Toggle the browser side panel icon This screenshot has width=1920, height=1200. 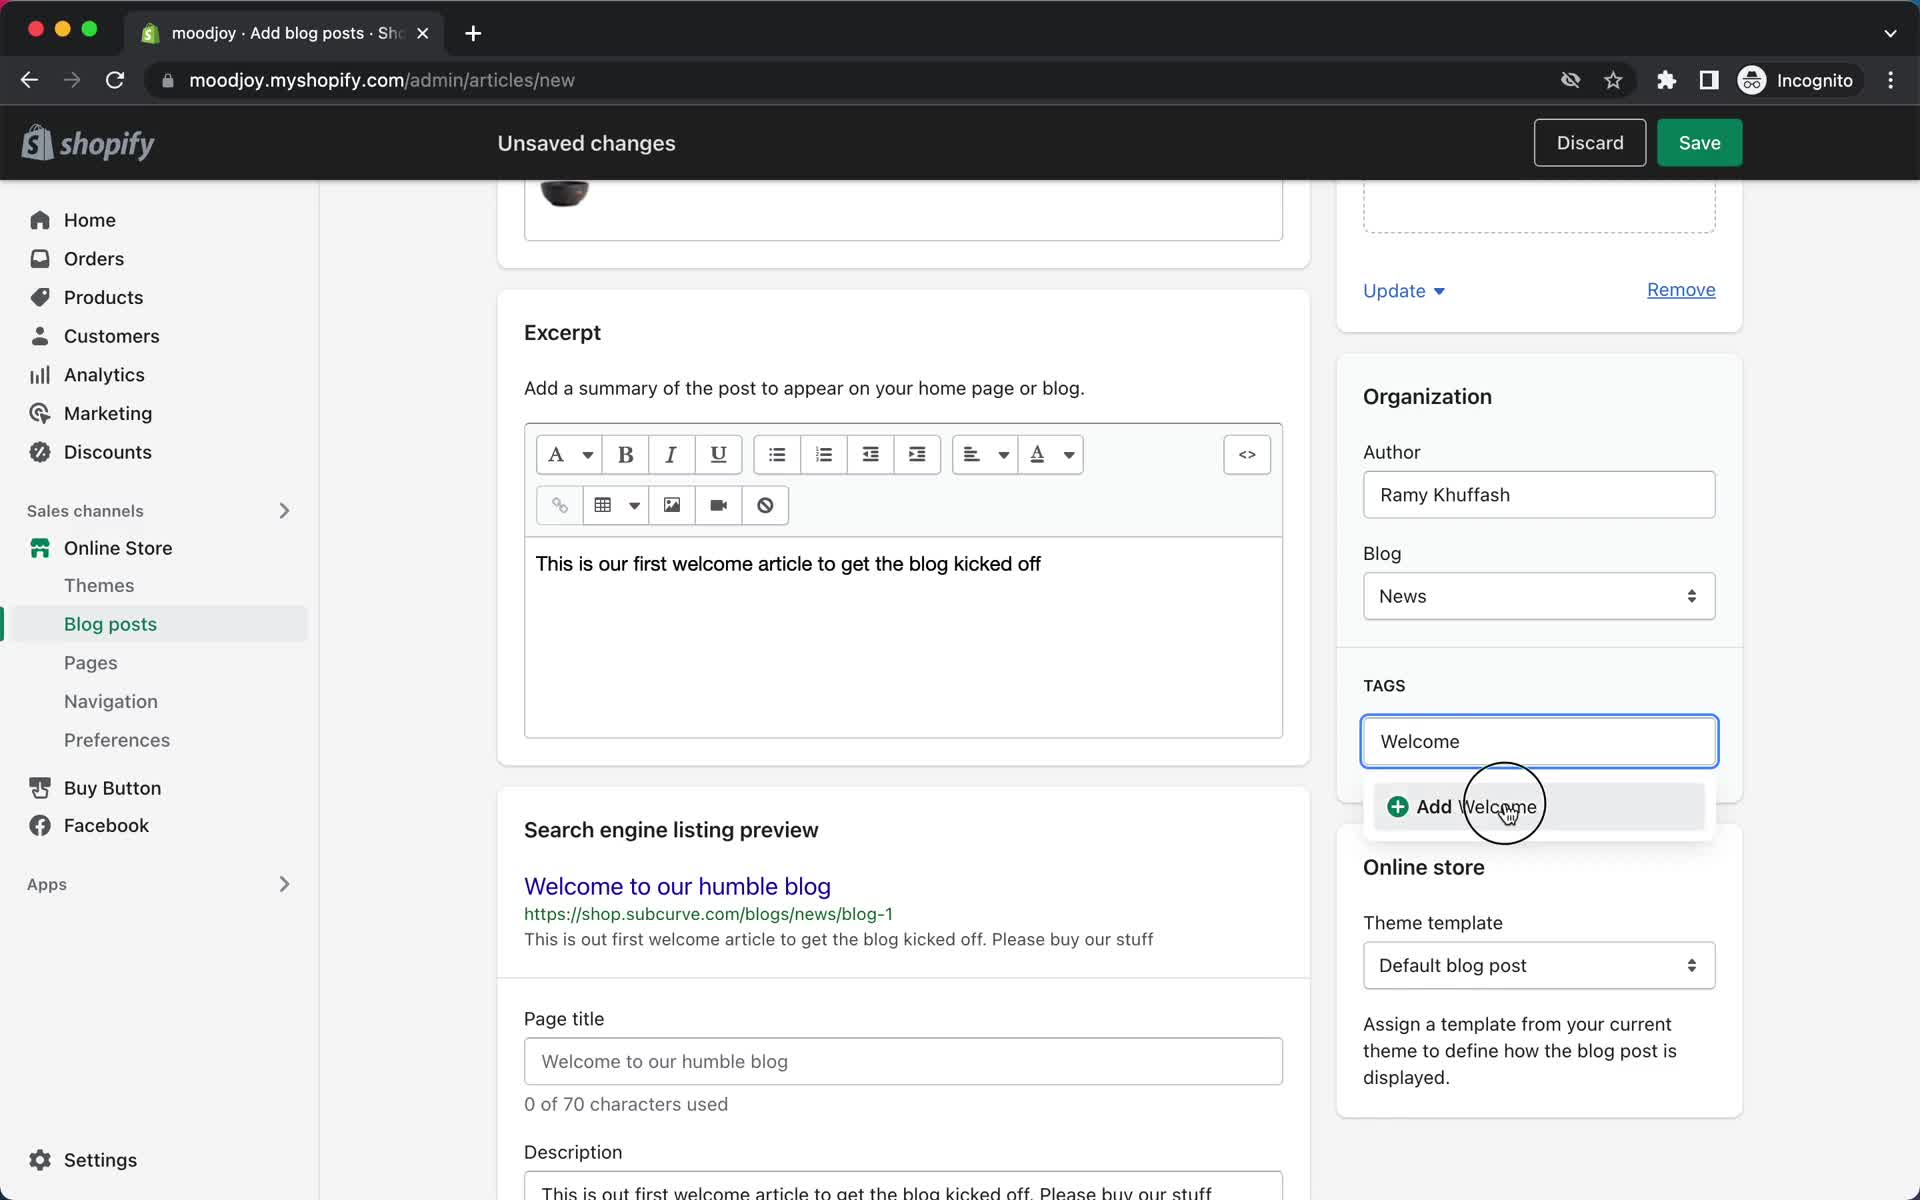[1709, 80]
